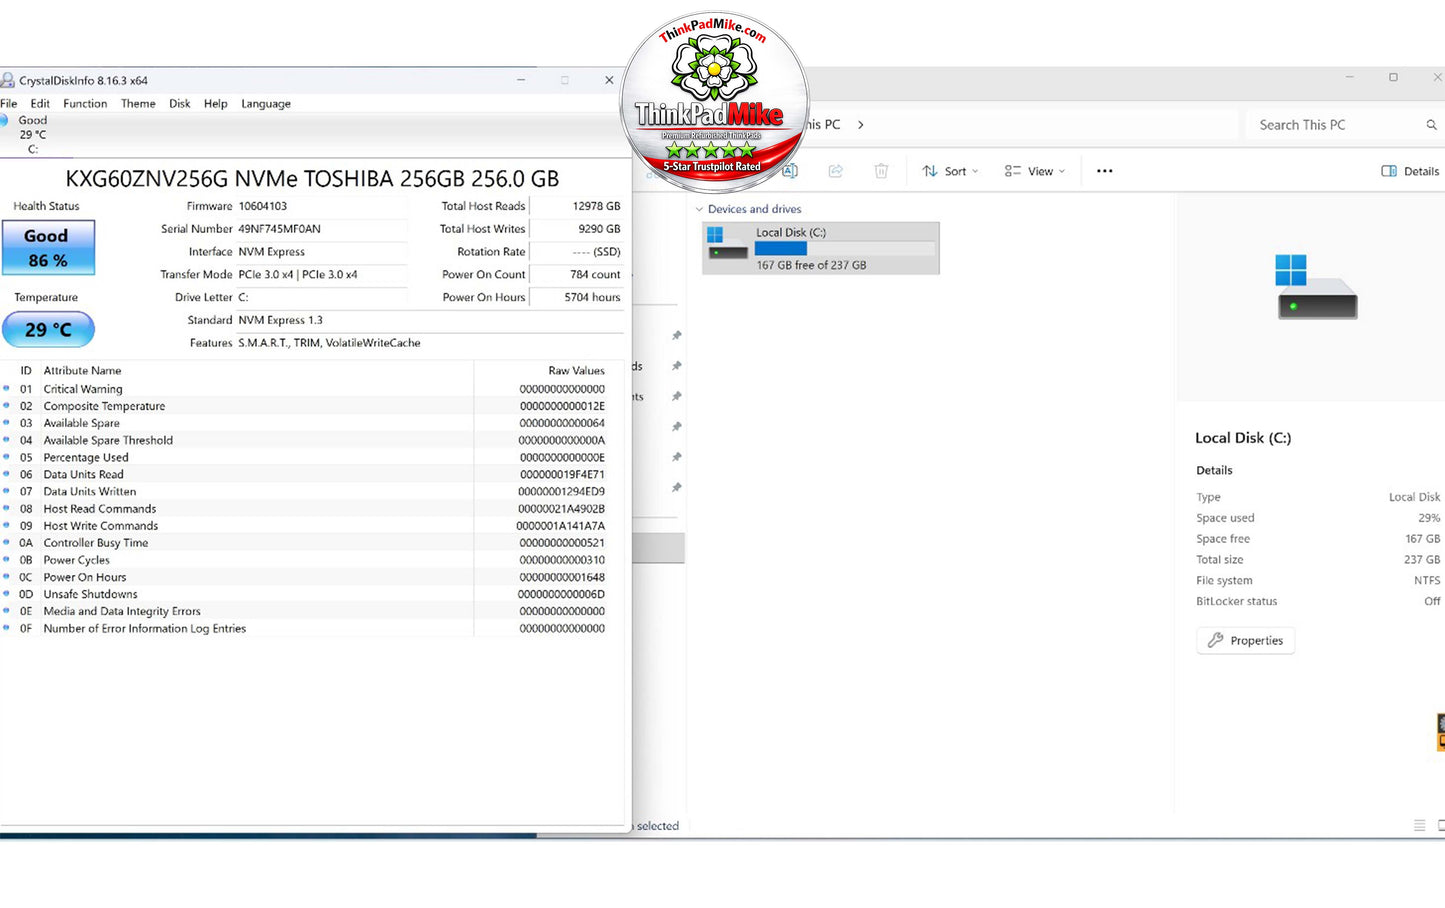This screenshot has width=1445, height=908.
Task: Open the Language menu
Action: 266,103
